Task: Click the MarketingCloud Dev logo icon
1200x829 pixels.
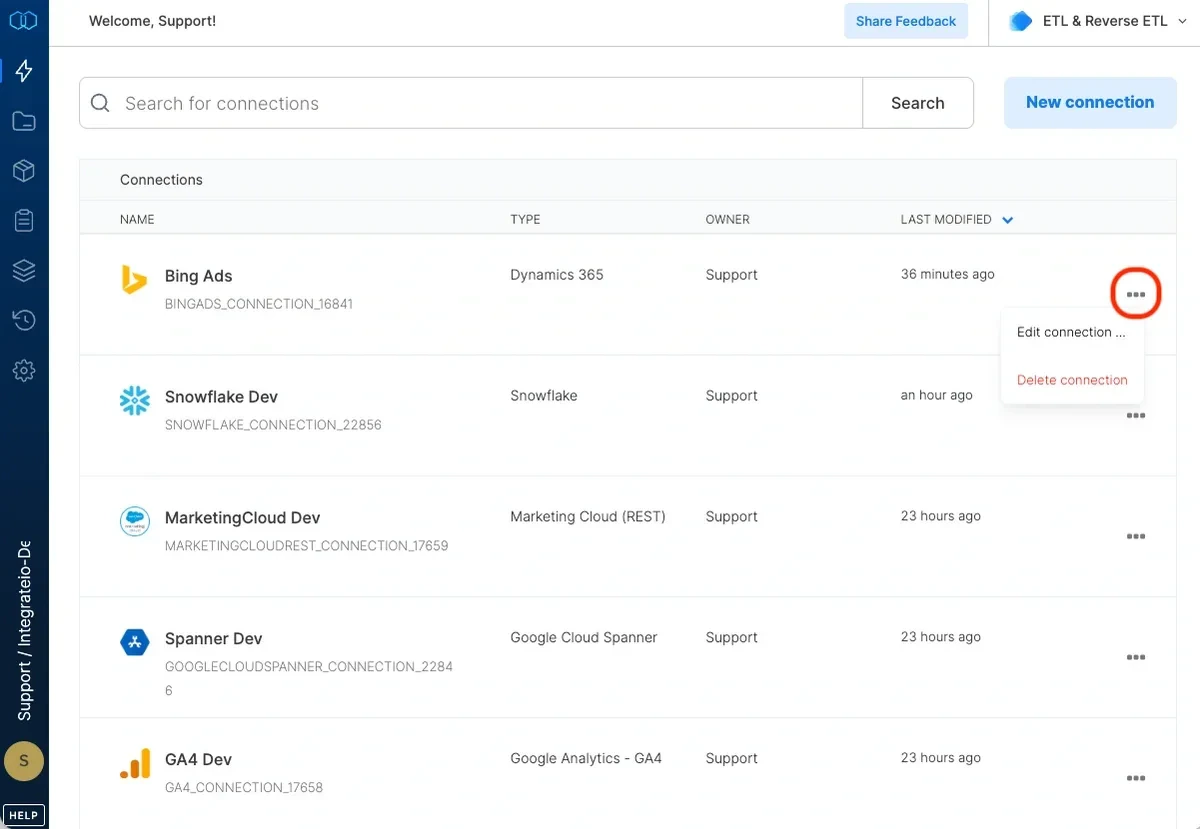Action: 134,522
